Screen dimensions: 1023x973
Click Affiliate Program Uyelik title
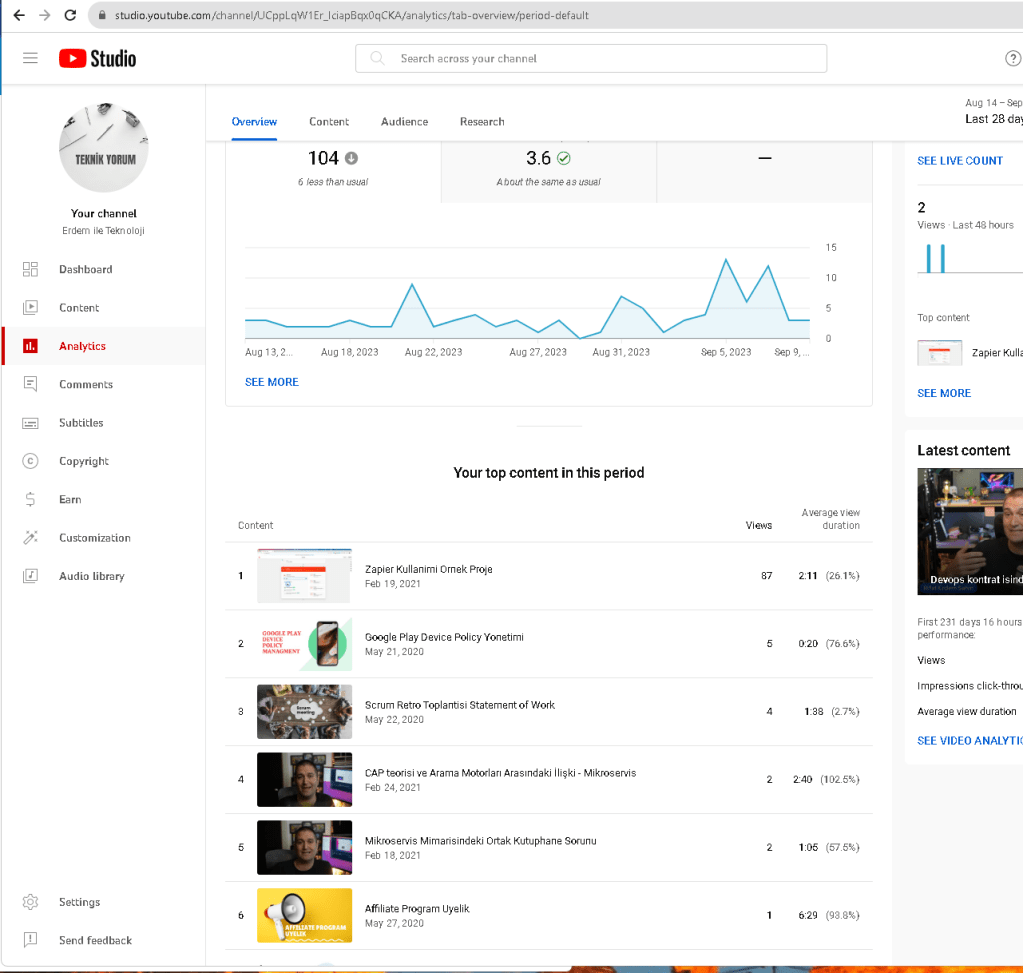pyautogui.click(x=417, y=908)
